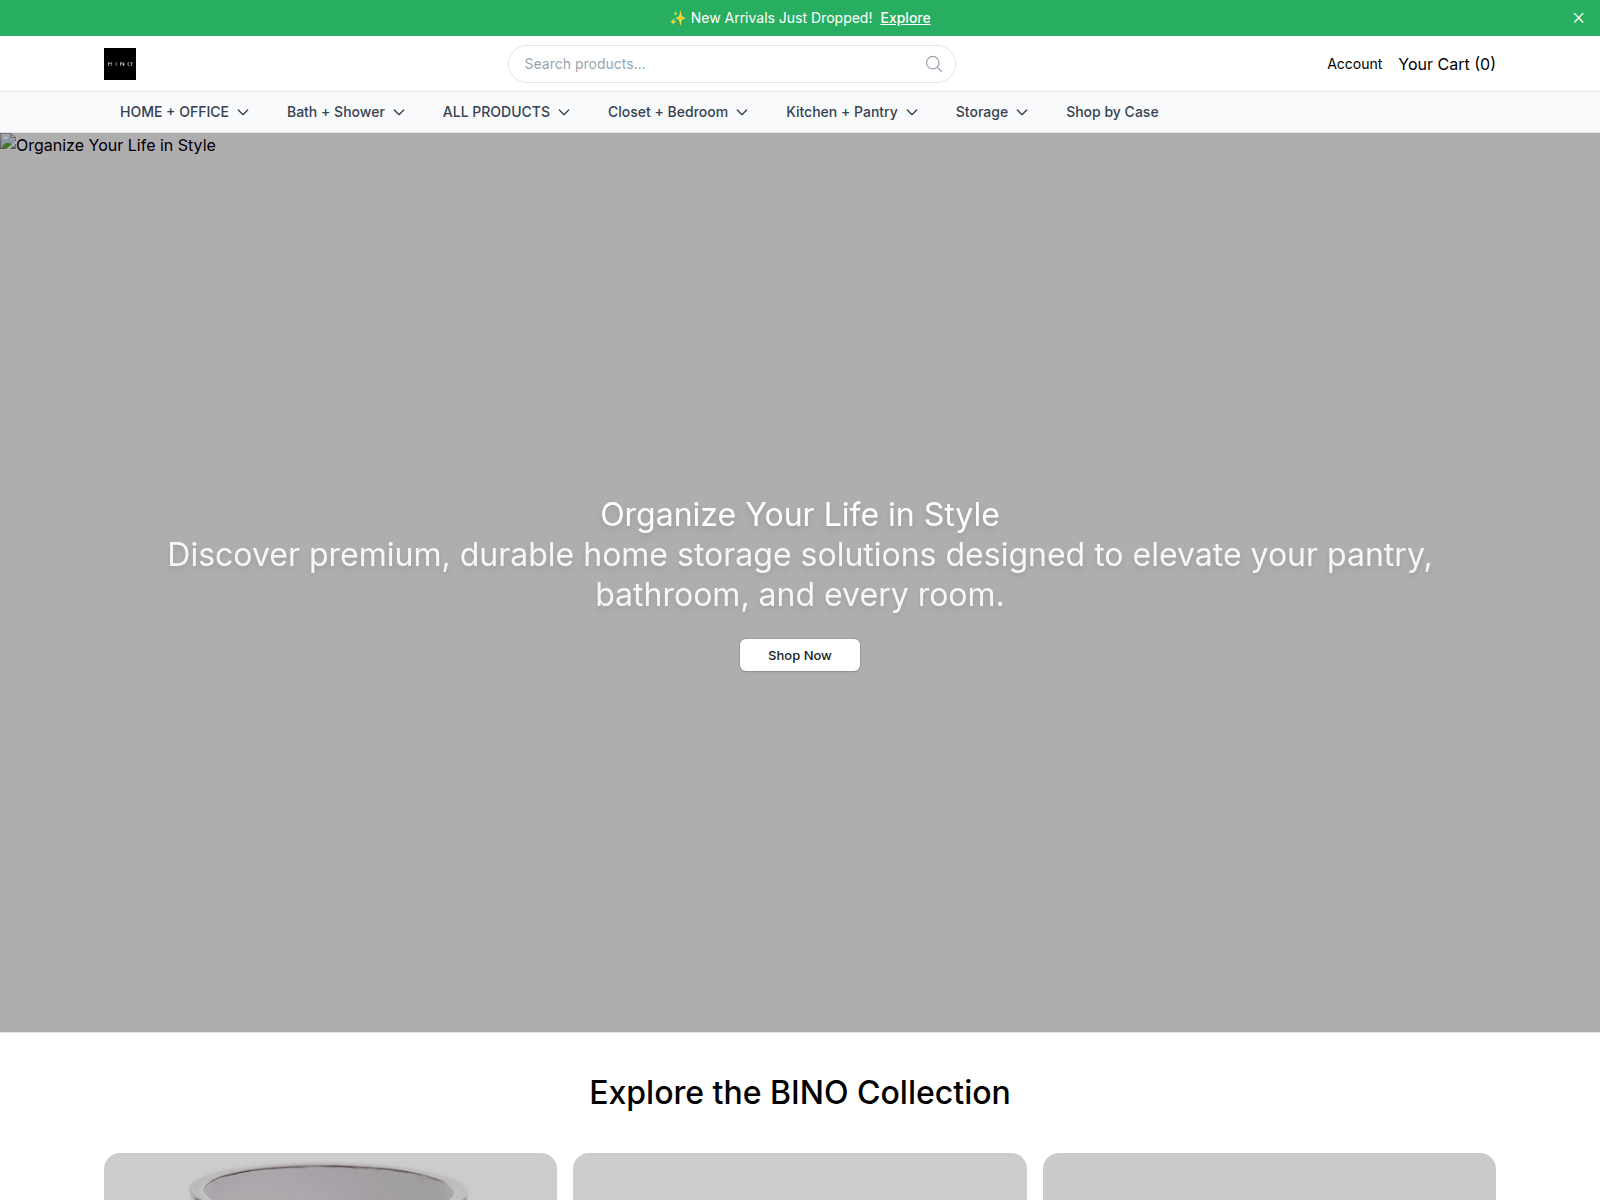Expand the Bath + Shower menu

coord(345,112)
